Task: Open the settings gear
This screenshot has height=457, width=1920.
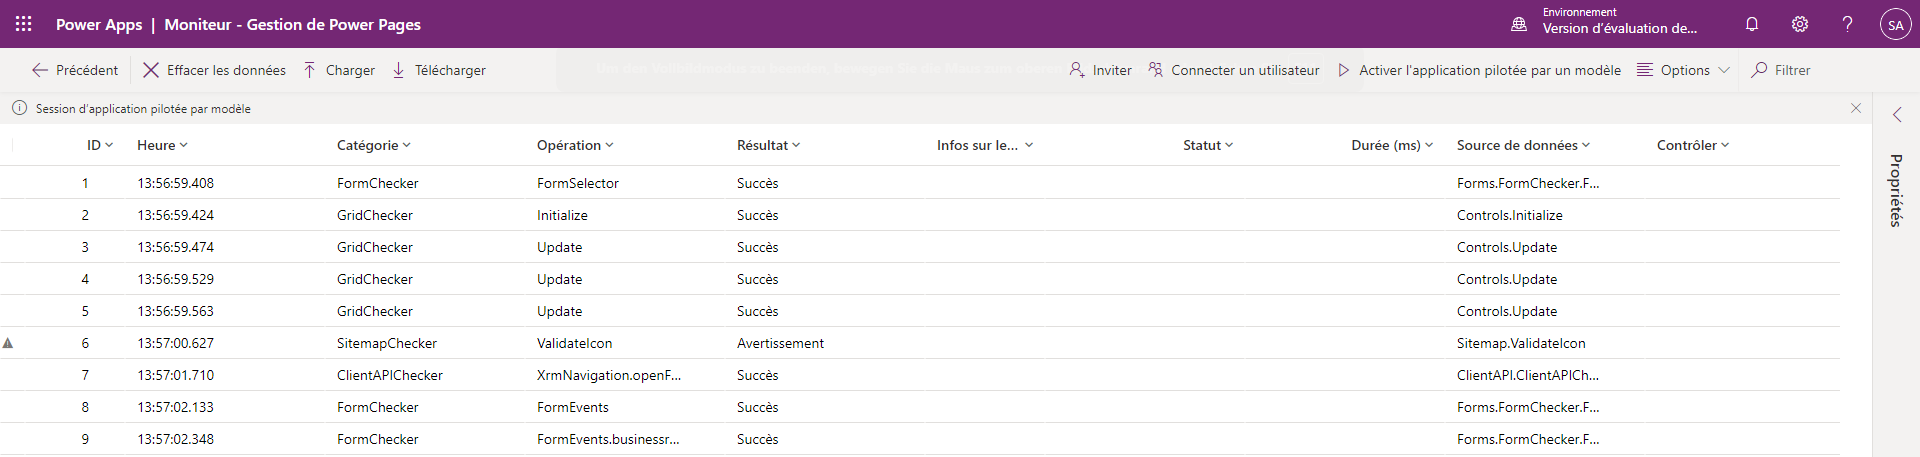Action: pos(1800,24)
